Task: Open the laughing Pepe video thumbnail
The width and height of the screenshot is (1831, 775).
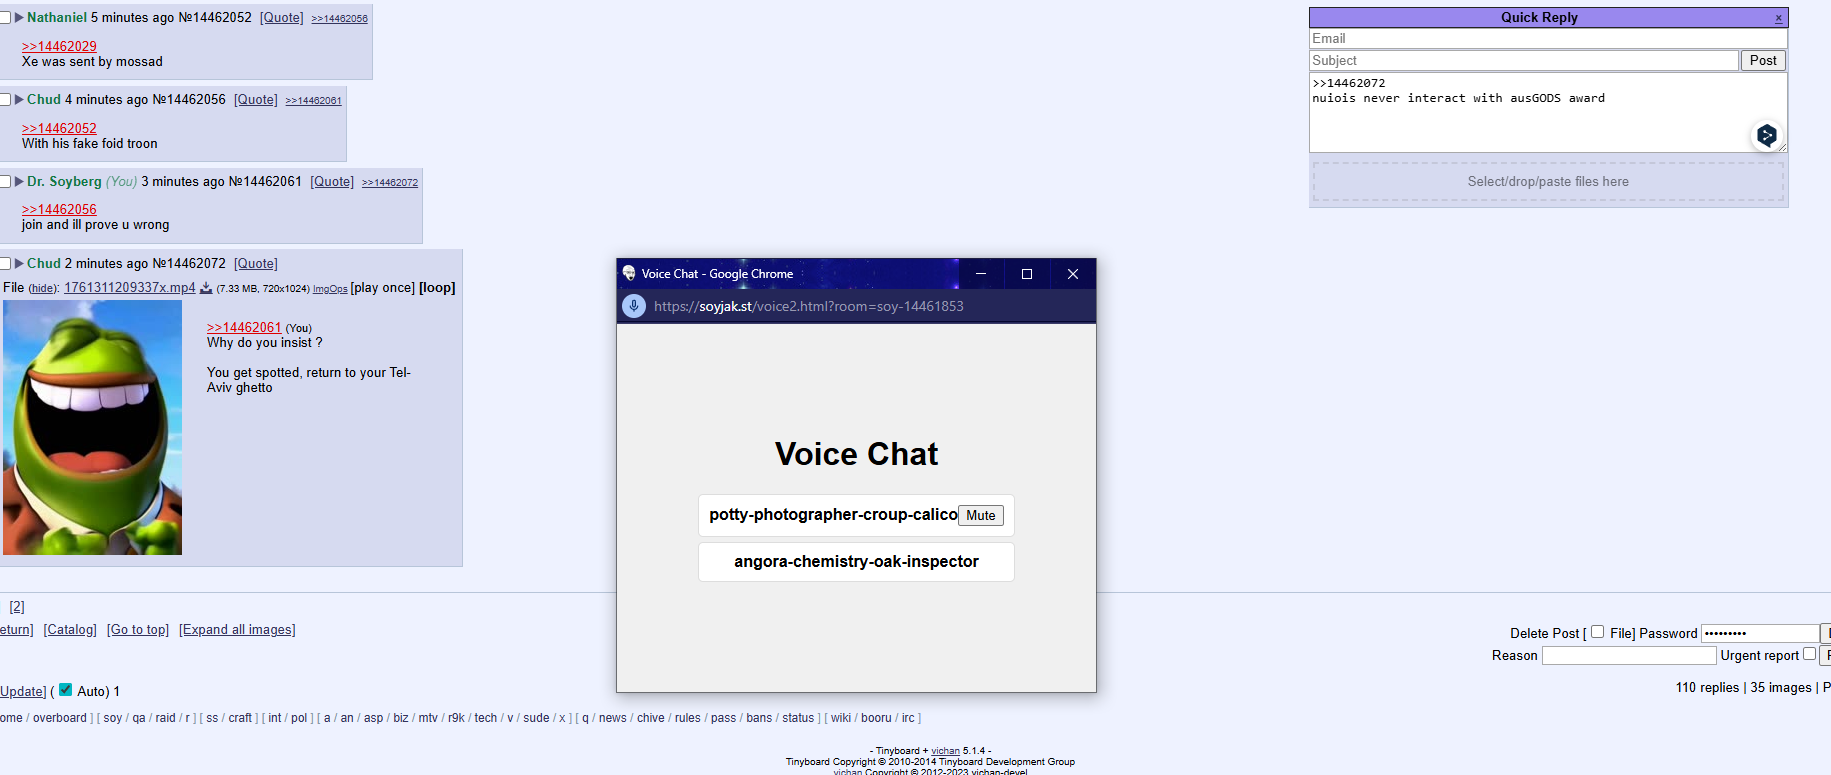Action: 93,428
